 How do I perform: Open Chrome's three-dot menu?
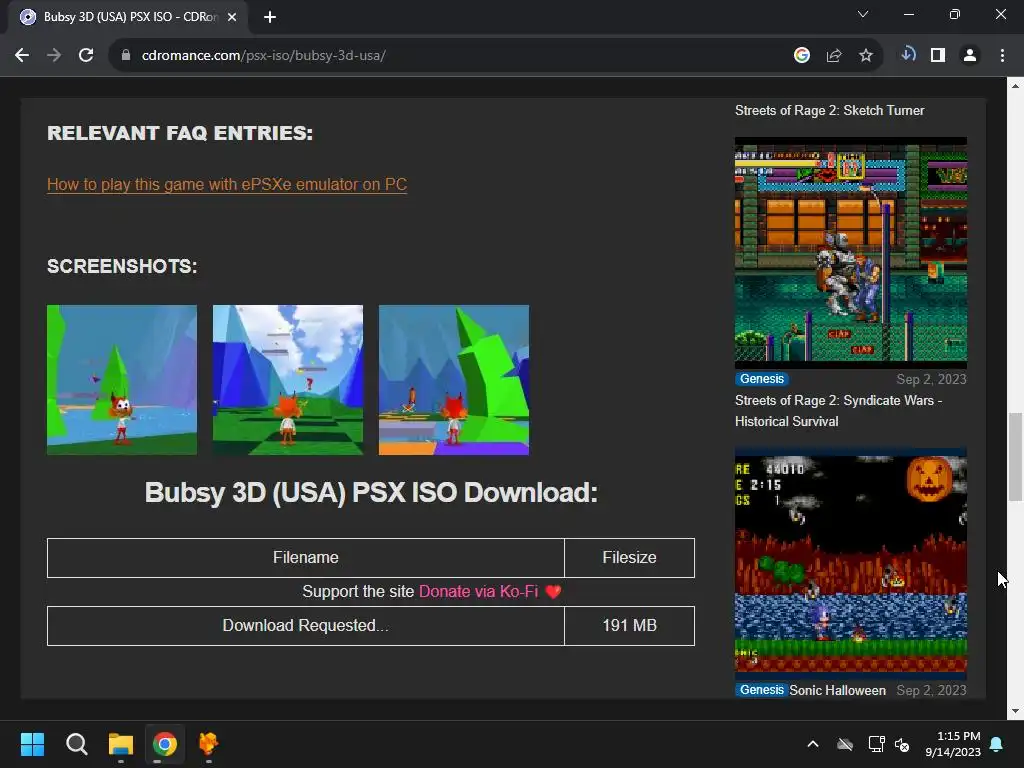[x=1002, y=56]
